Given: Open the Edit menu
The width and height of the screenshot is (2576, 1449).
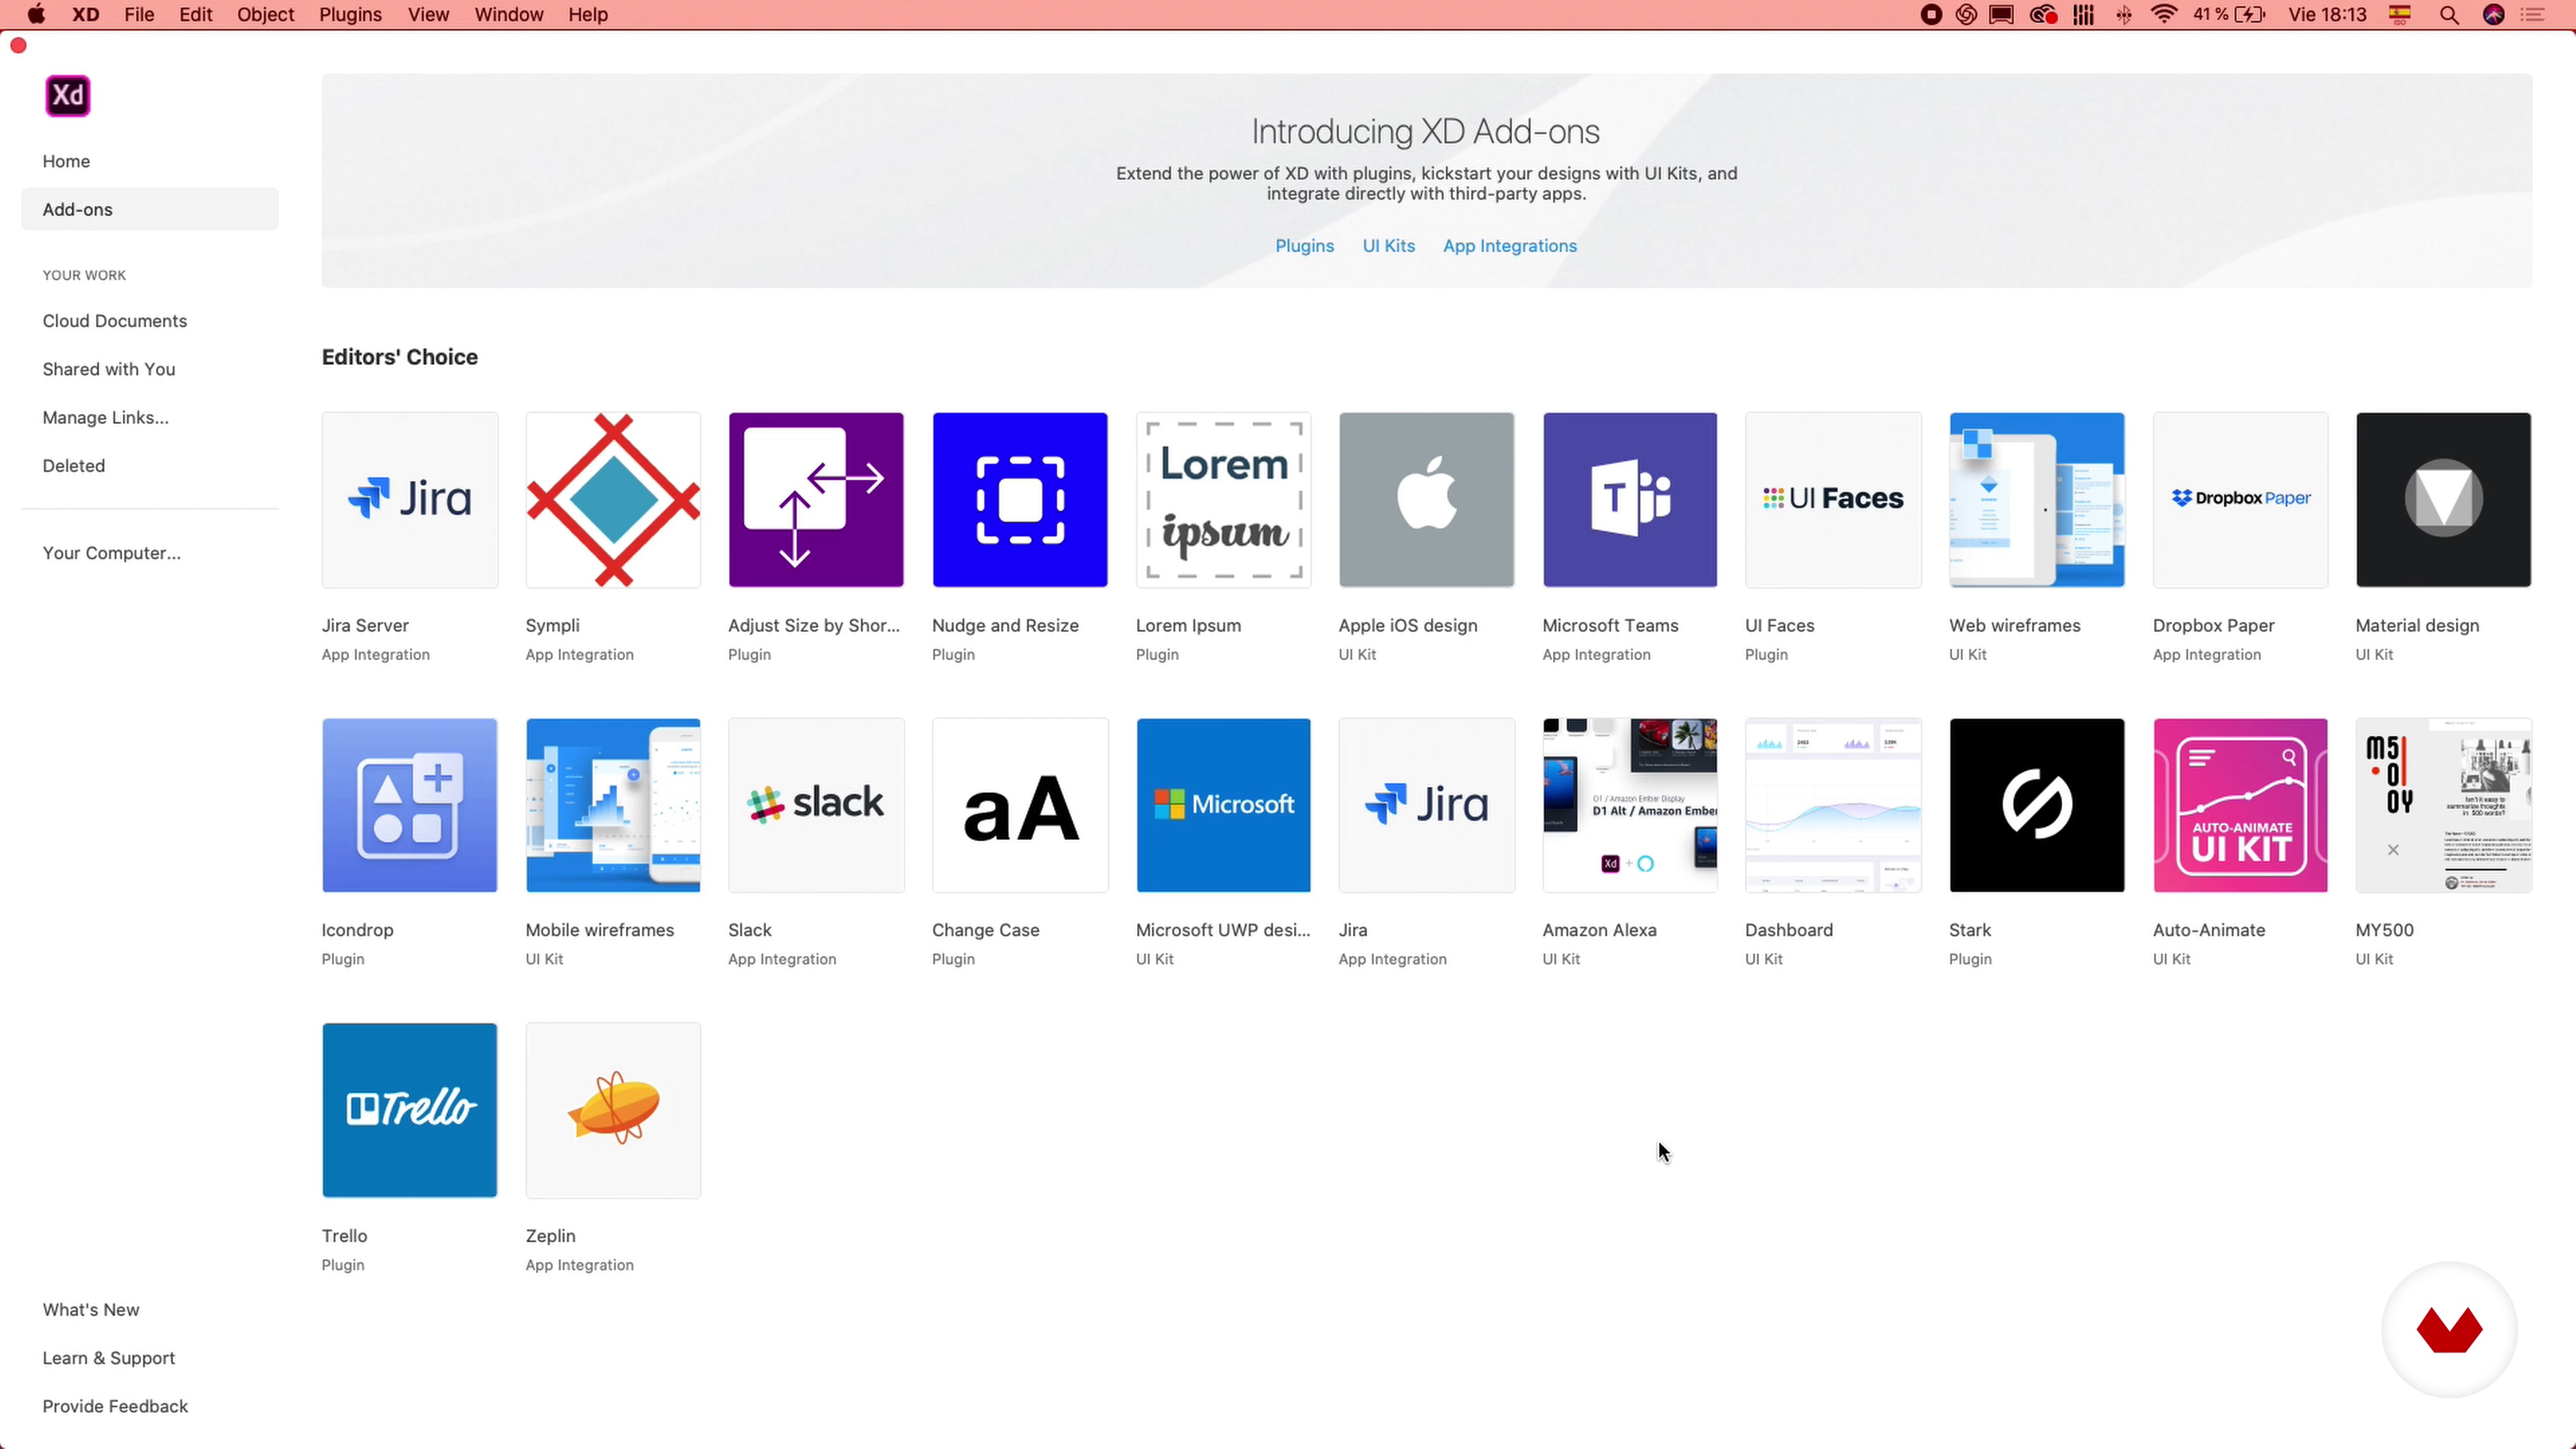Looking at the screenshot, I should tap(196, 15).
